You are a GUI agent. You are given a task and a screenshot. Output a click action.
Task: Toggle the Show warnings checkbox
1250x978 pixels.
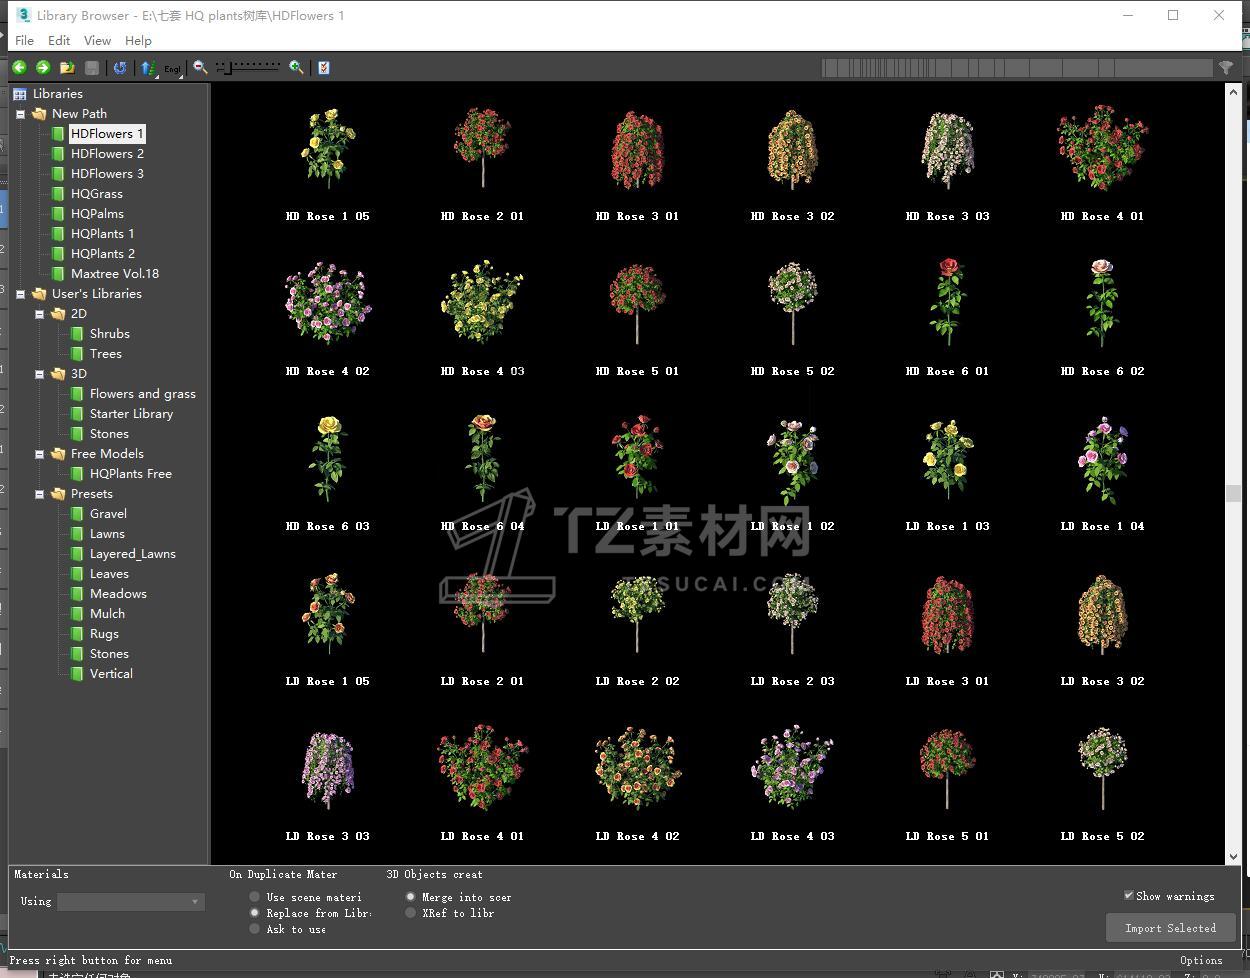[1129, 896]
